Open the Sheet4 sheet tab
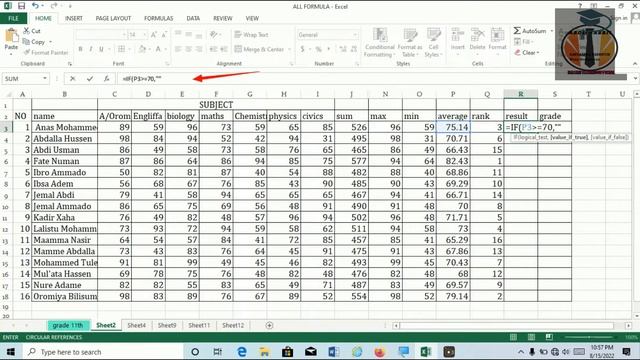 (136, 325)
